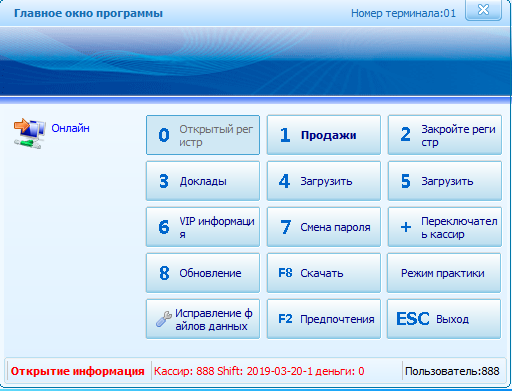Click the Онлайн status label

[x=70, y=128]
